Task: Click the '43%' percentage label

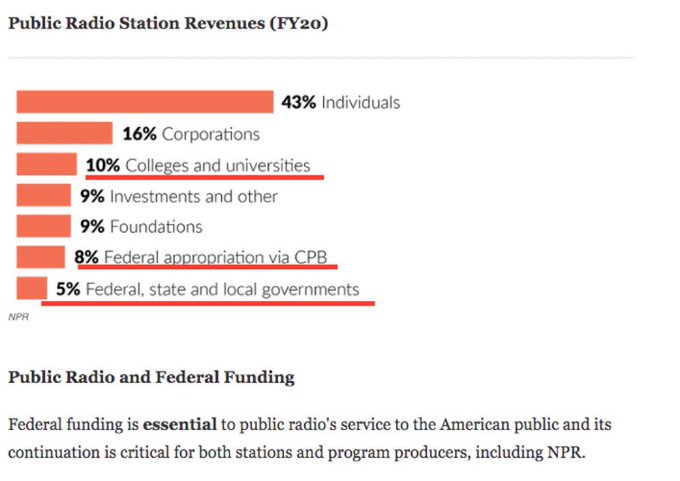Action: tap(298, 103)
